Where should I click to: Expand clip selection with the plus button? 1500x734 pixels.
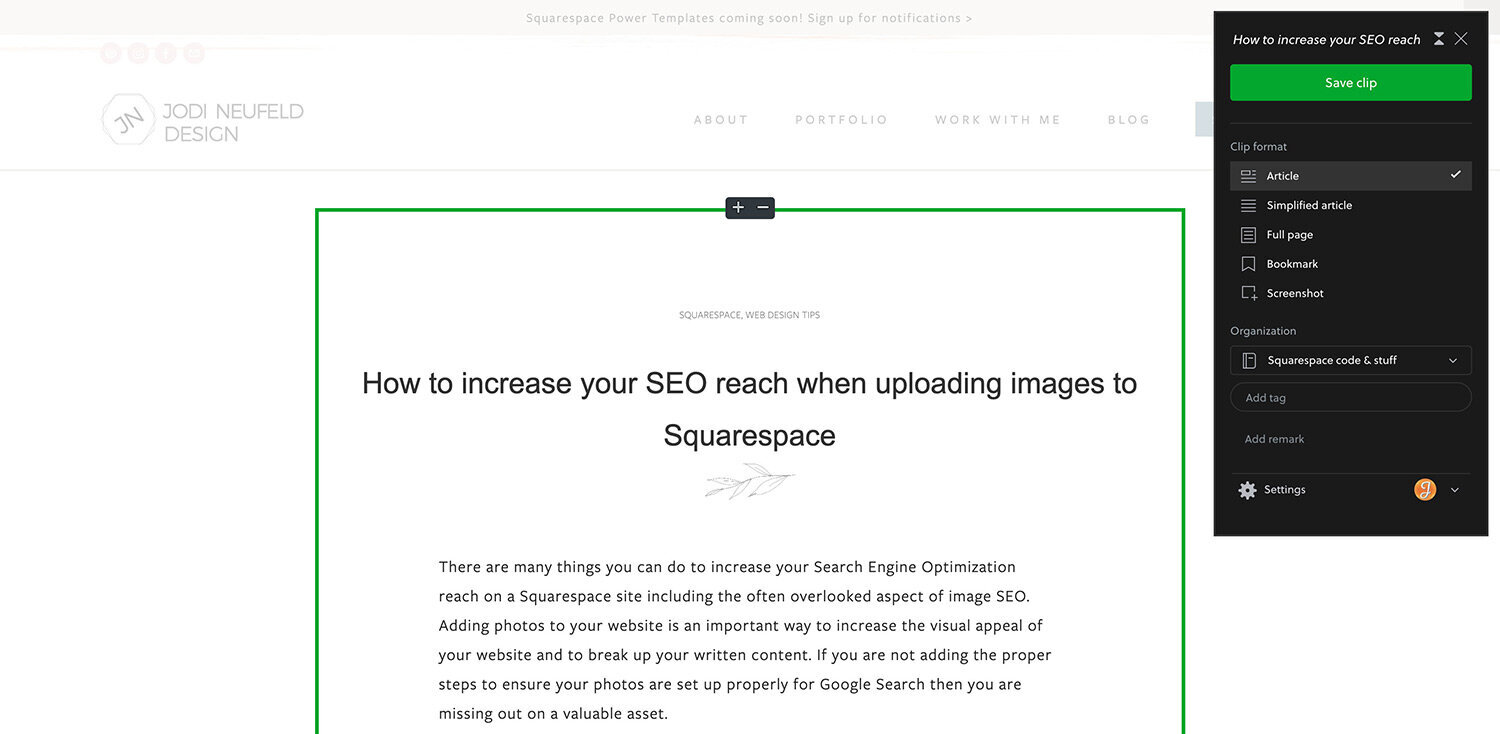click(738, 207)
